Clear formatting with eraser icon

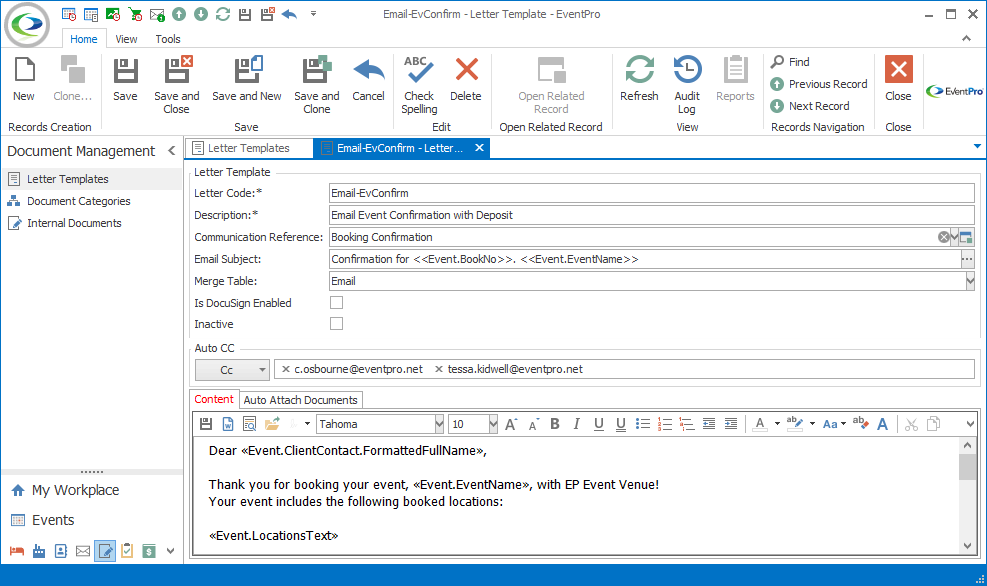(860, 424)
